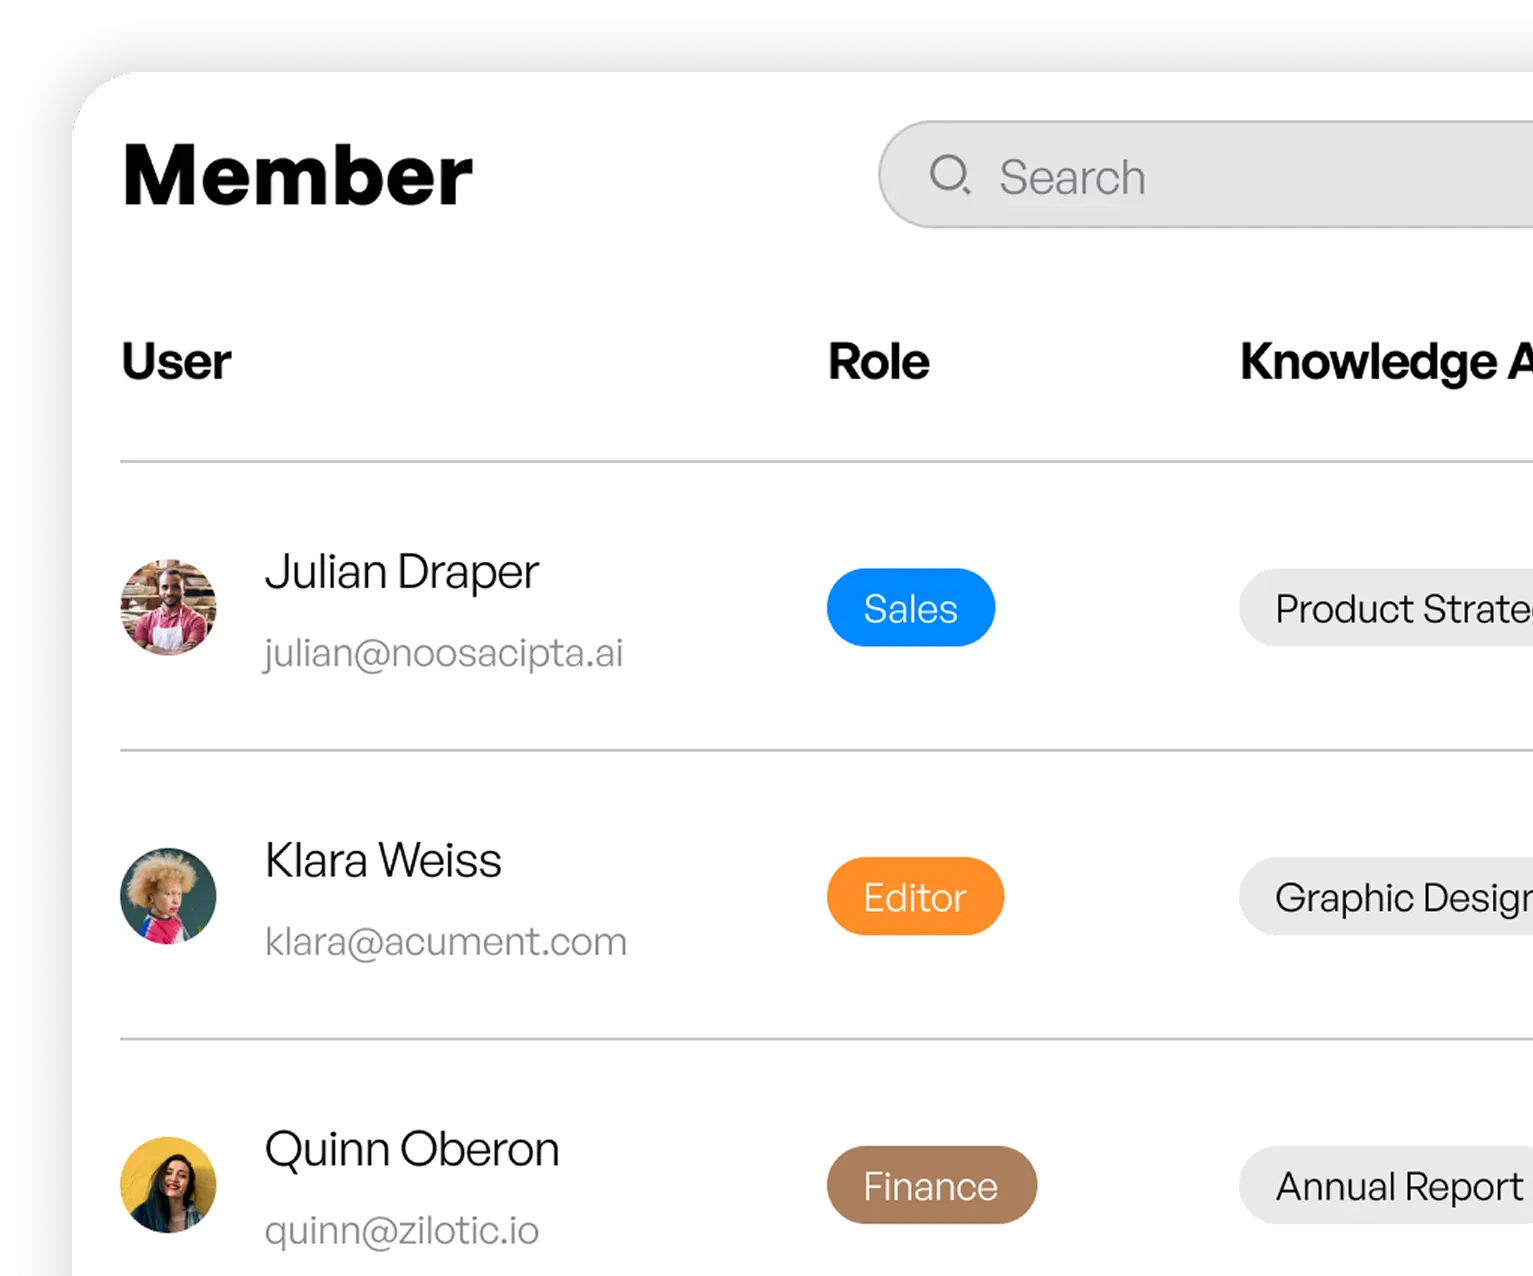1533x1276 pixels.
Task: Click into the Search input field
Action: pos(1206,175)
